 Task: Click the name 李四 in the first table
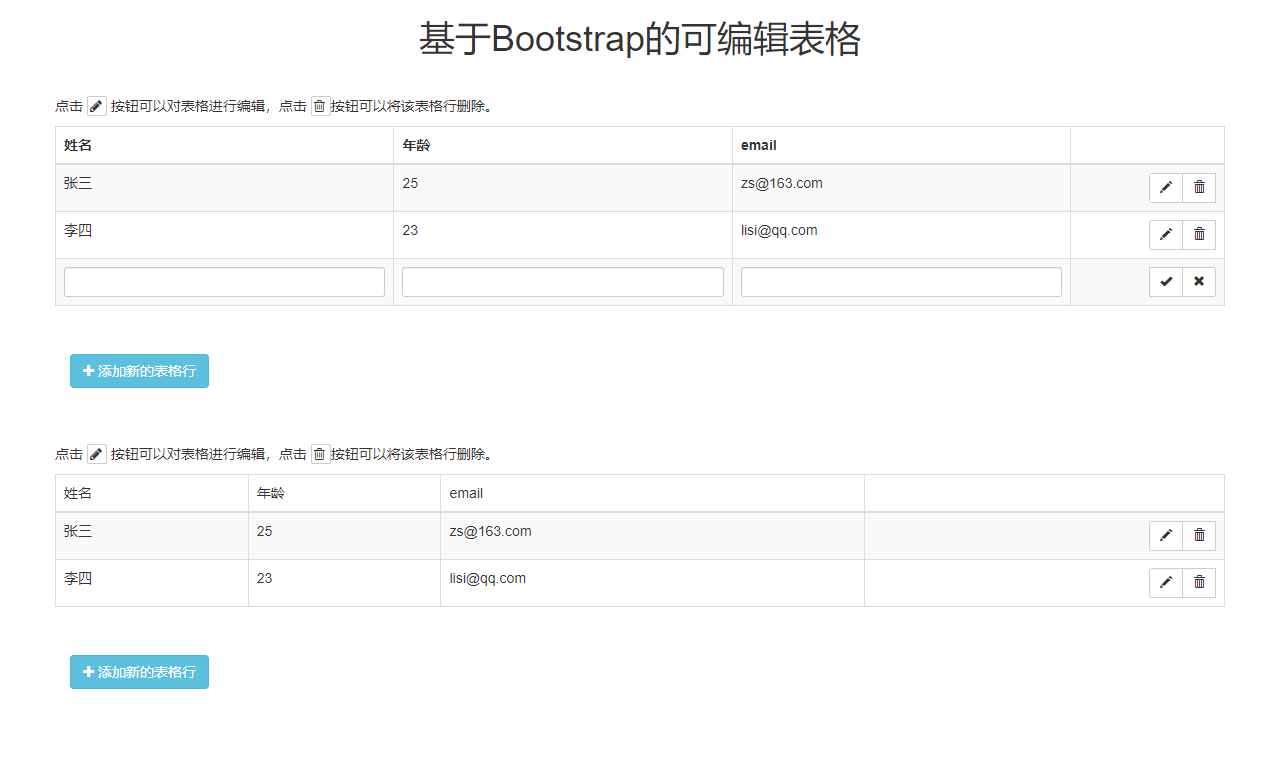(x=78, y=230)
